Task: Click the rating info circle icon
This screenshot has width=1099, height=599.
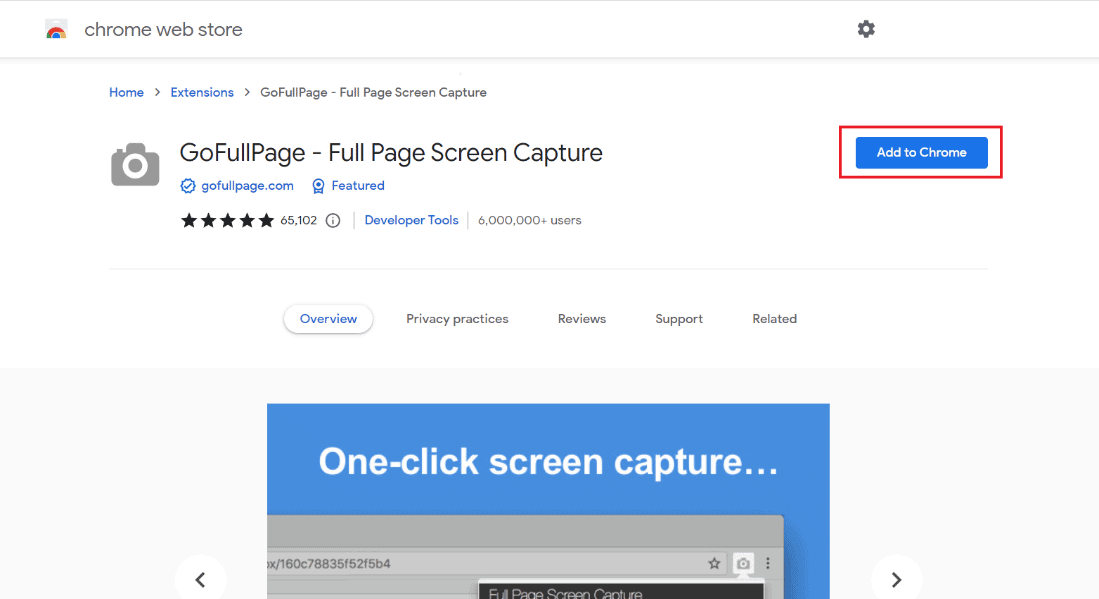Action: coord(333,221)
